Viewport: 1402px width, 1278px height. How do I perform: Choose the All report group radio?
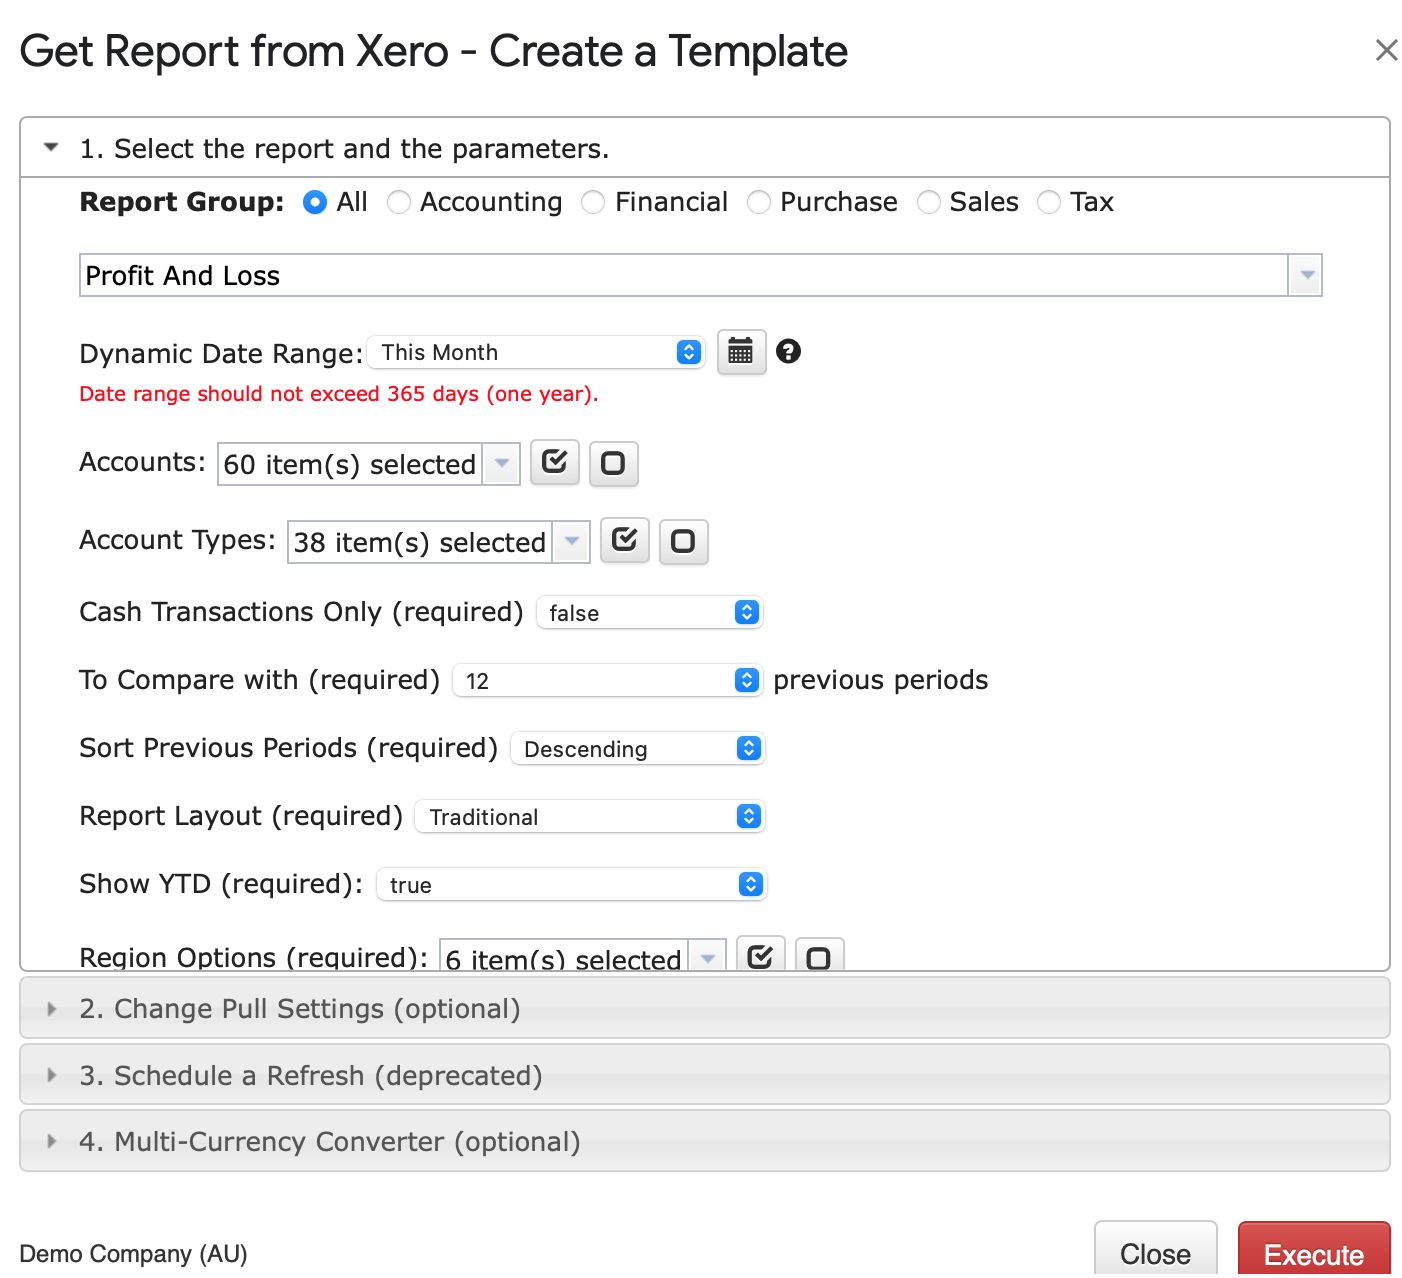point(314,202)
